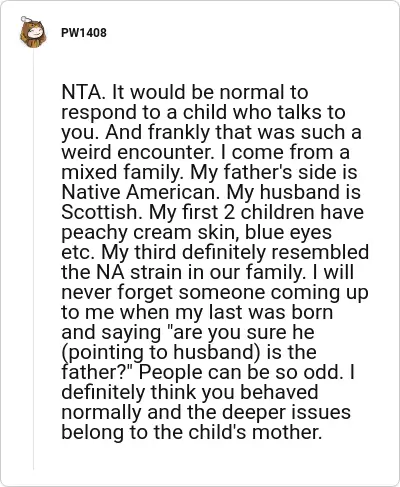This screenshot has width=400, height=487.
Task: Open the PW1408 user avatar
Action: coord(33,32)
